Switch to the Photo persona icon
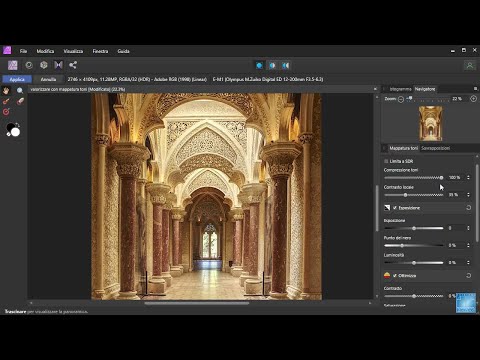The image size is (480, 360). pyautogui.click(x=13, y=65)
